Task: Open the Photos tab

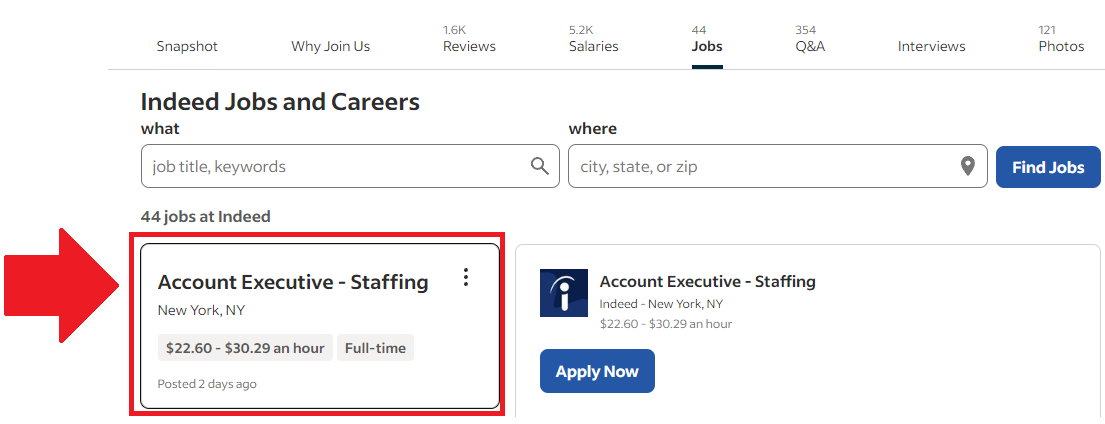Action: 1061,39
